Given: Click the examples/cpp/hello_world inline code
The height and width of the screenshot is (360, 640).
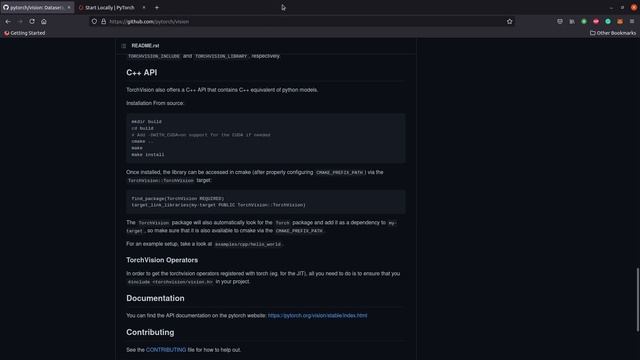Looking at the screenshot, I should pos(248,244).
